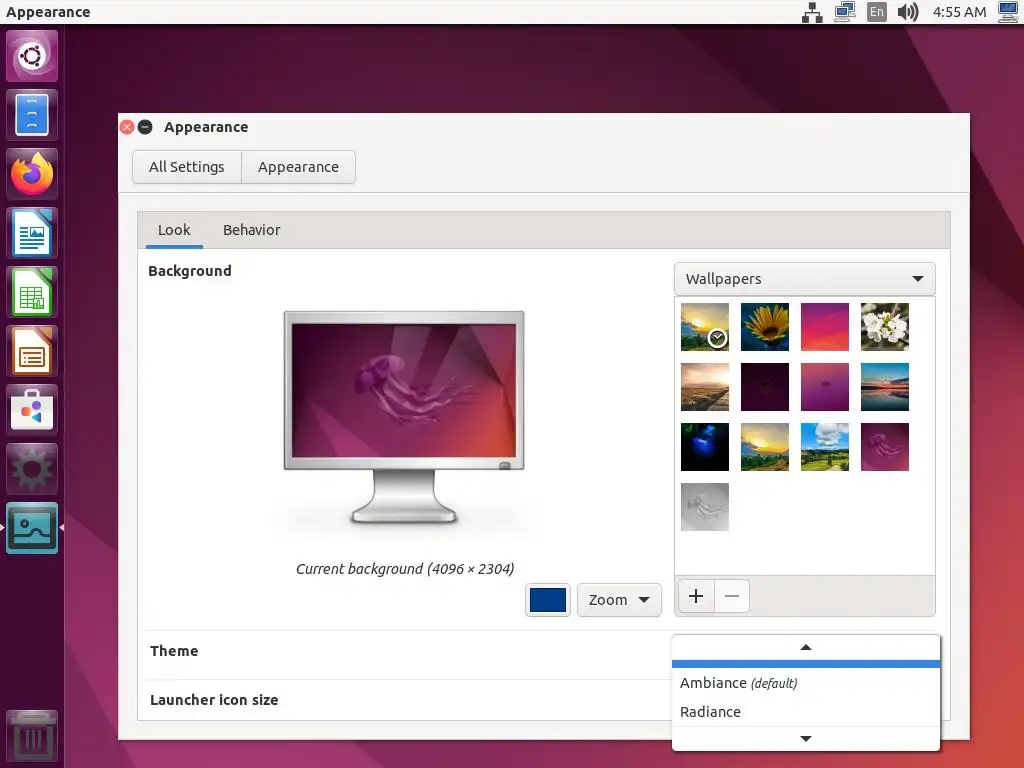Open System Settings gear in launcher

coord(32,469)
